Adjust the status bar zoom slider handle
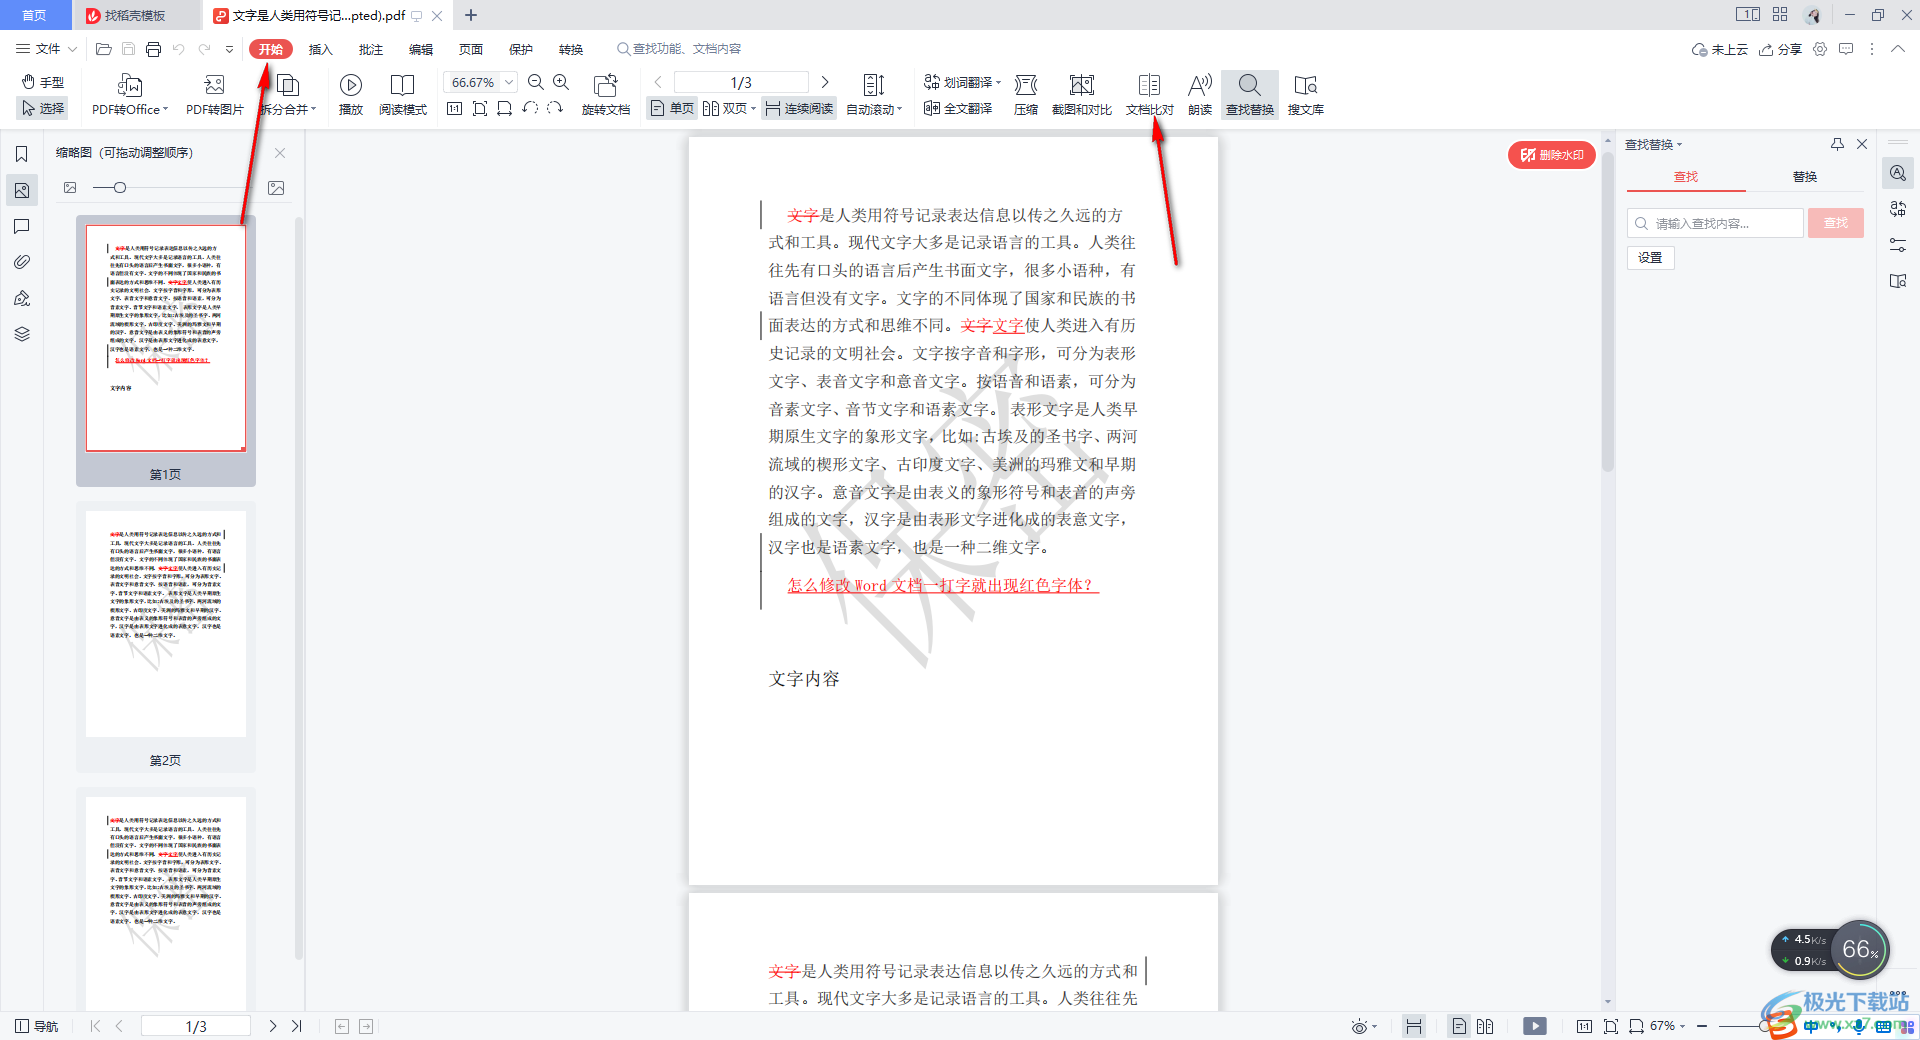The height and width of the screenshot is (1040, 1920). [x=1766, y=1026]
